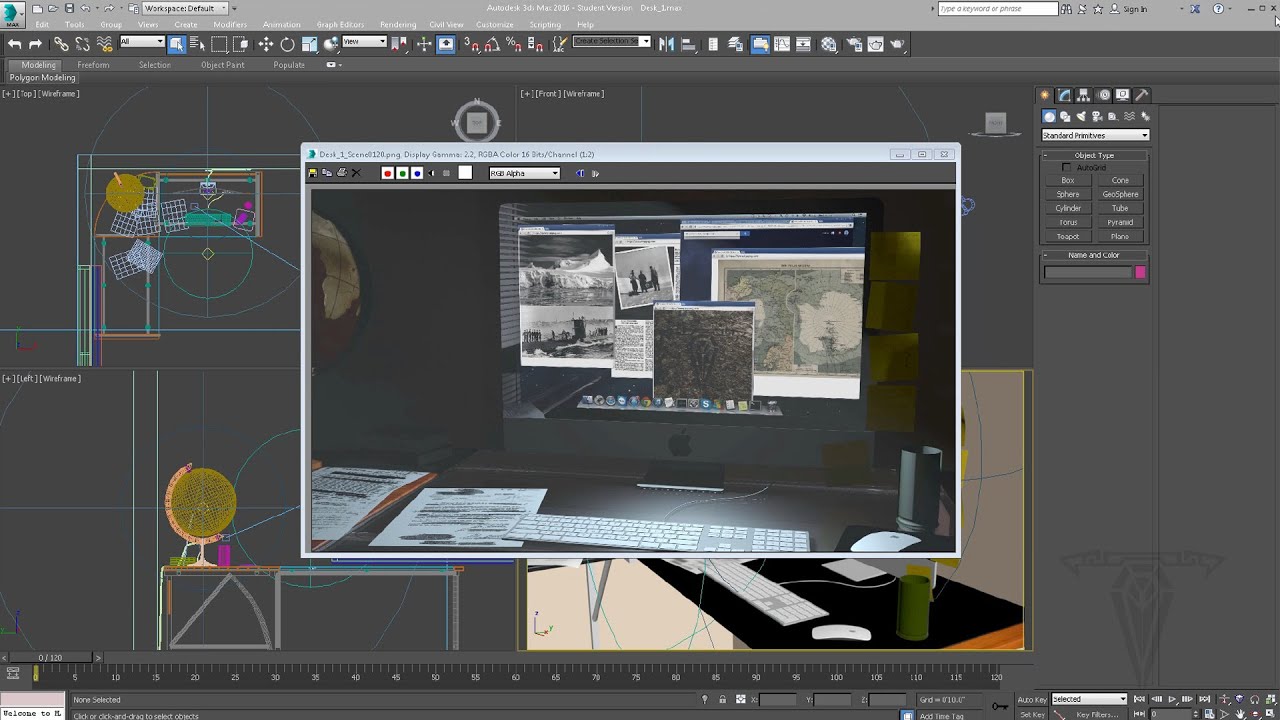Open Select by Name list
The height and width of the screenshot is (720, 1280).
tap(196, 44)
